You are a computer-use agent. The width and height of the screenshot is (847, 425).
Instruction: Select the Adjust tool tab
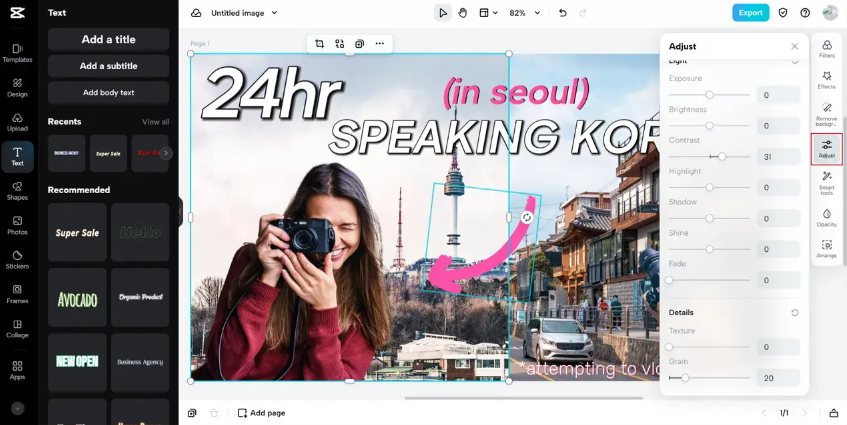click(x=826, y=149)
